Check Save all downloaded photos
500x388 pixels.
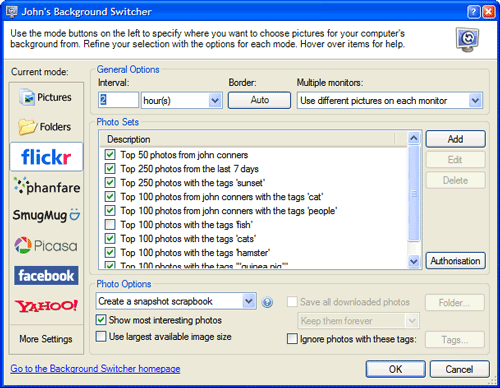pos(292,302)
